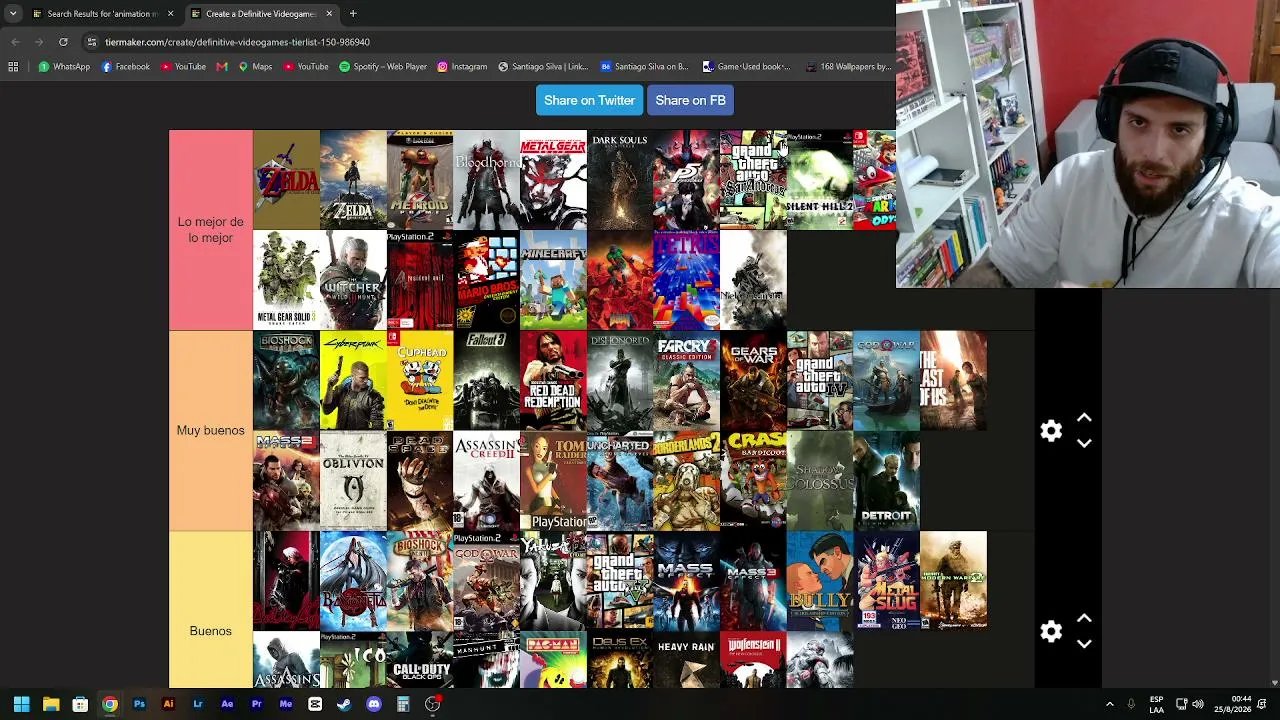Open the Calculator from the taskbar

point(403,704)
